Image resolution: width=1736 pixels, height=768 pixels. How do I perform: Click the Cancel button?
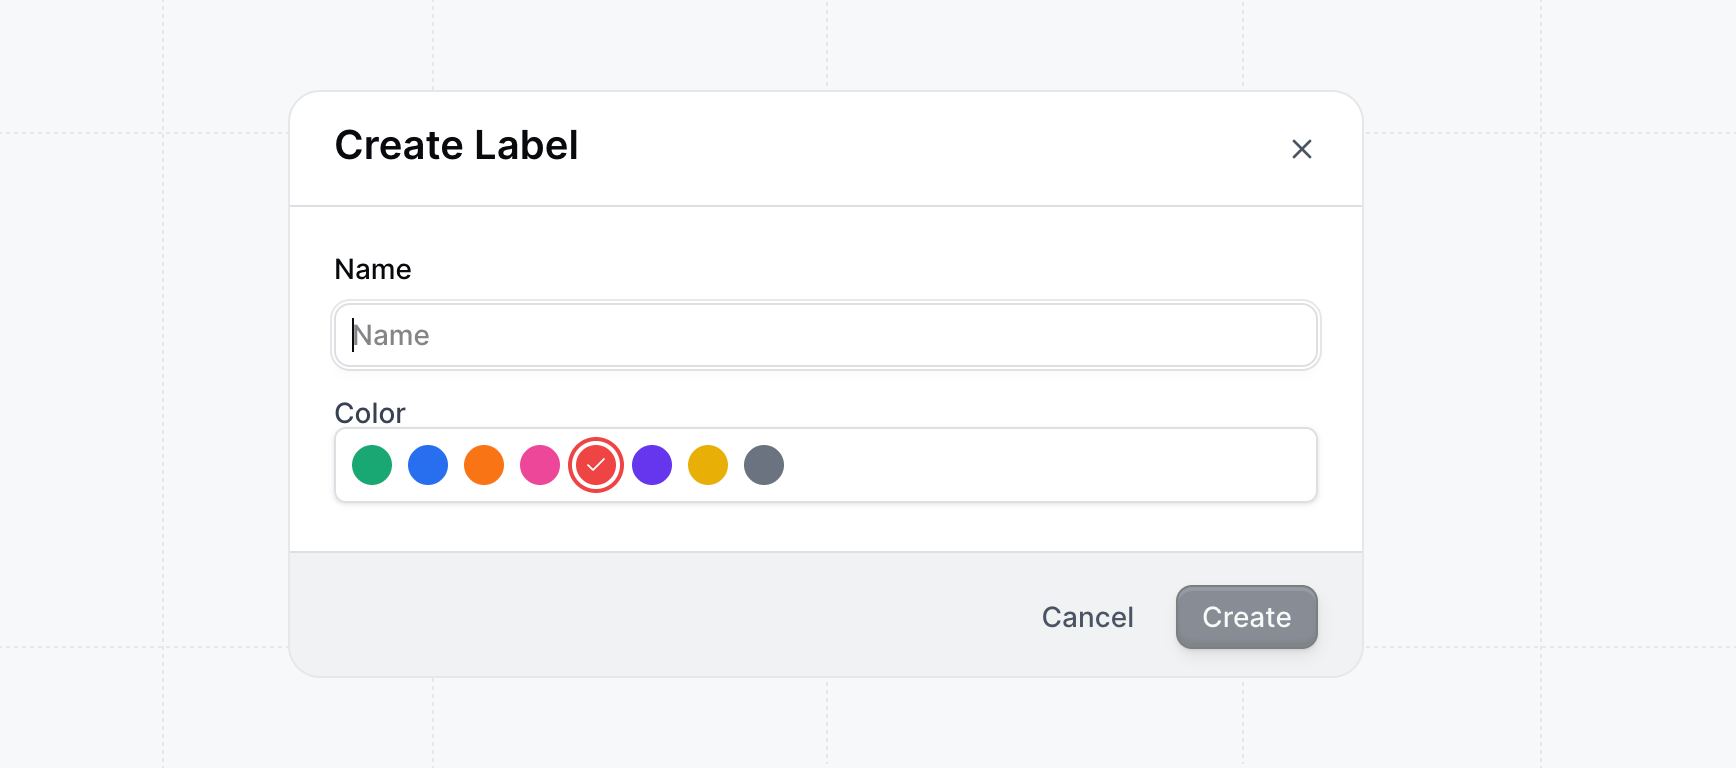[x=1087, y=617]
